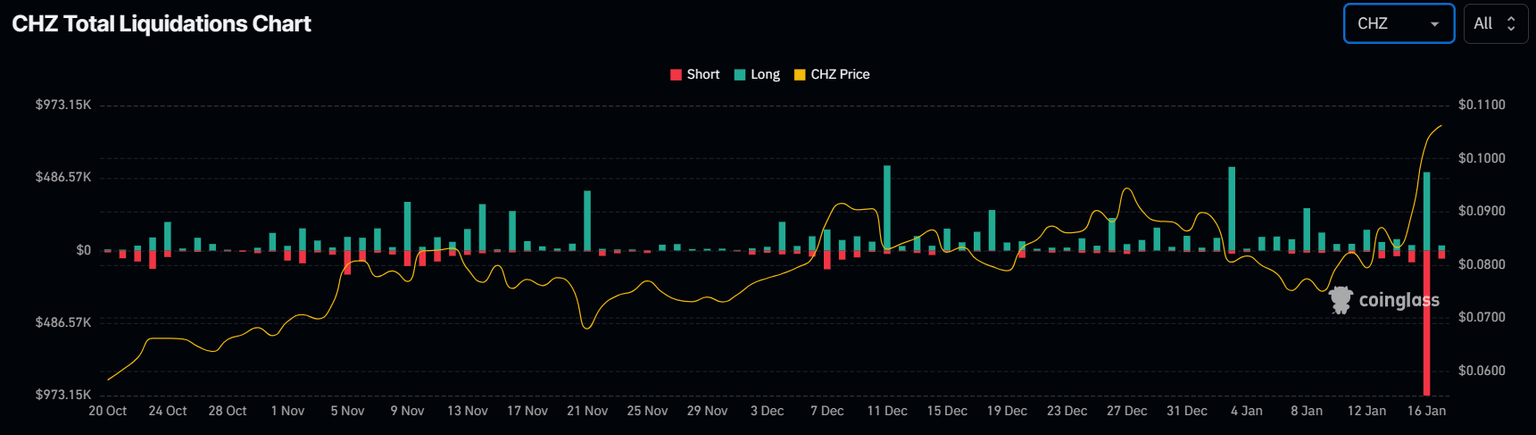Image resolution: width=1536 pixels, height=435 pixels.
Task: Click the 13 Nov date axis label
Action: tap(467, 411)
